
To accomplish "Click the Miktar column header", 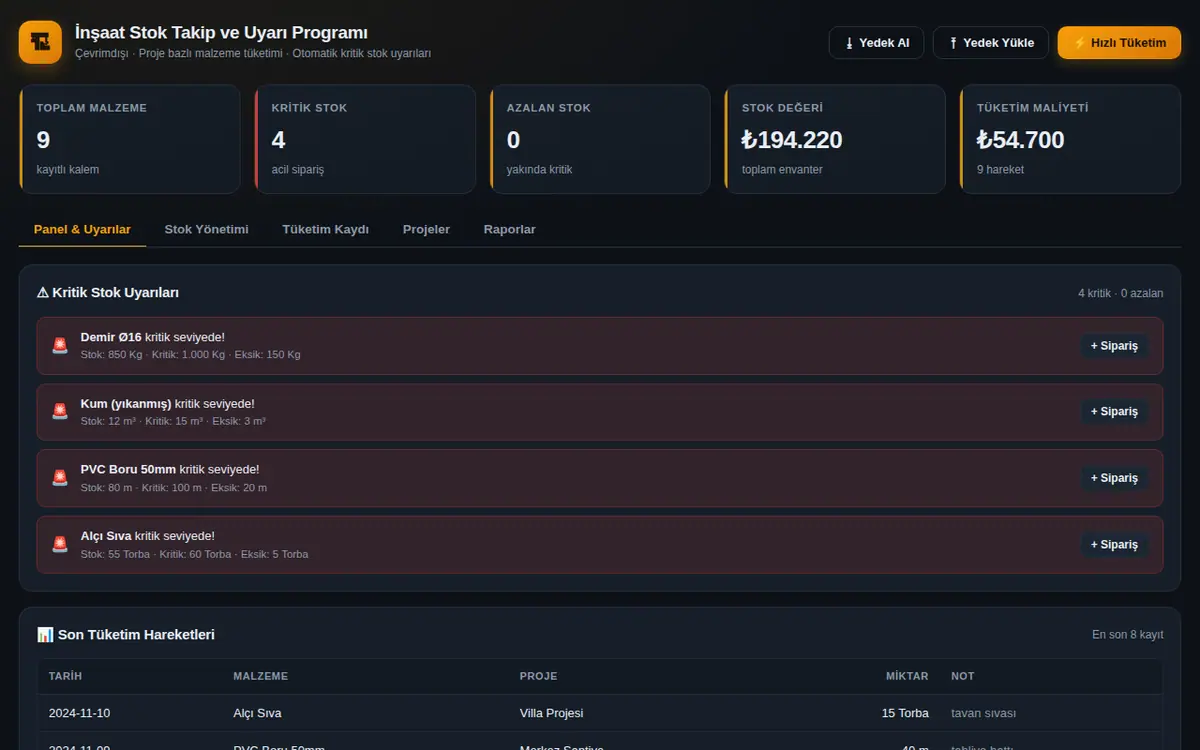I will [907, 677].
